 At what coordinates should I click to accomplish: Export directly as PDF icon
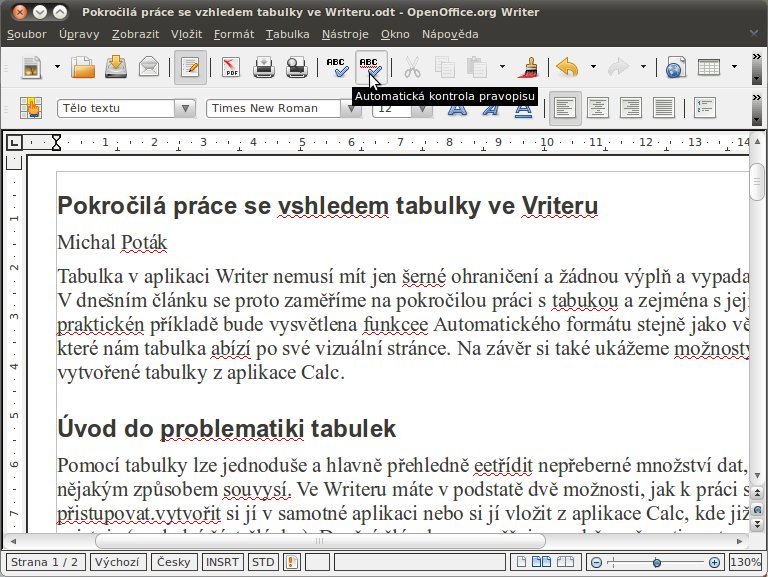click(x=231, y=67)
